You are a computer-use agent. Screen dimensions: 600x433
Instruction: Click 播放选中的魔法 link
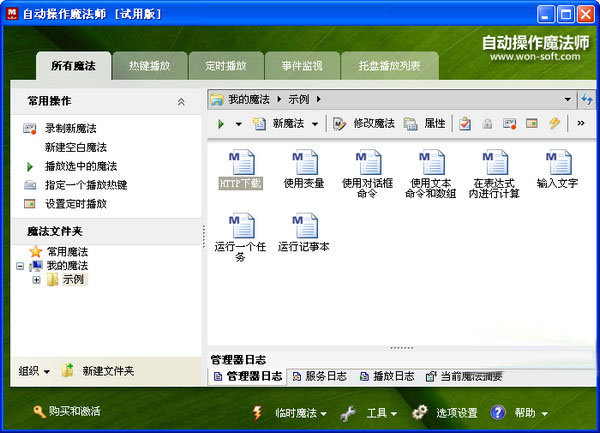pos(81,166)
